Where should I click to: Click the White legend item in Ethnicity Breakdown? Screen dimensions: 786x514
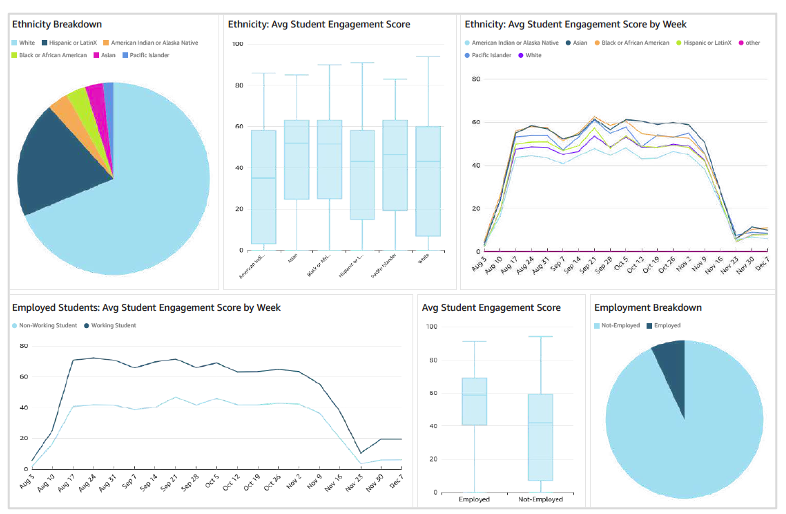(24, 43)
